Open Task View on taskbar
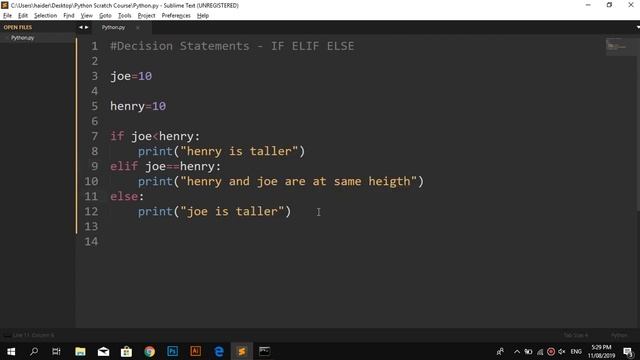Screen dimensions: 640x360 pos(56,351)
